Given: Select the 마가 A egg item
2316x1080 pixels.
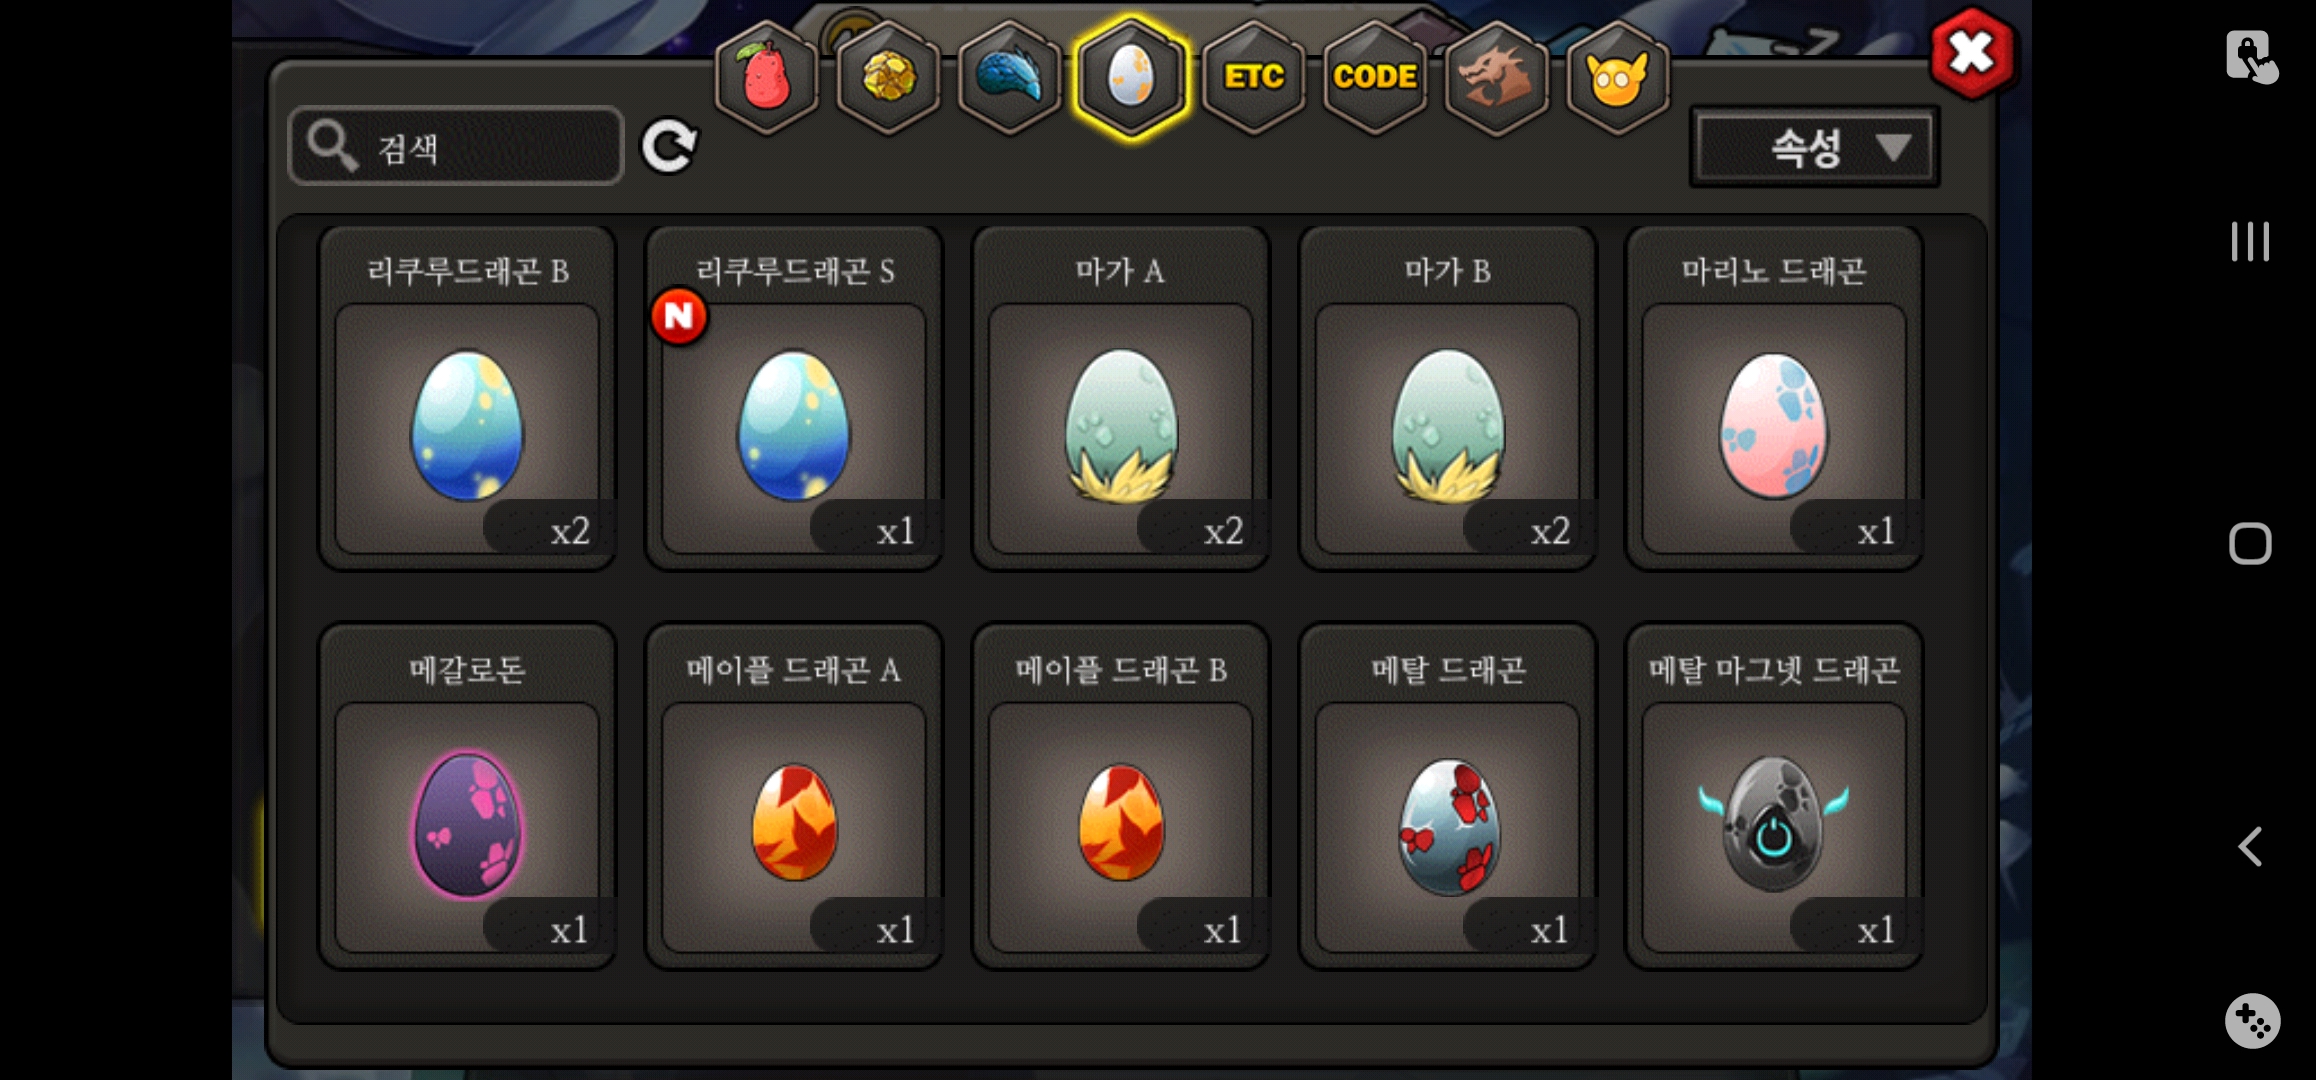Looking at the screenshot, I should pos(1121,398).
